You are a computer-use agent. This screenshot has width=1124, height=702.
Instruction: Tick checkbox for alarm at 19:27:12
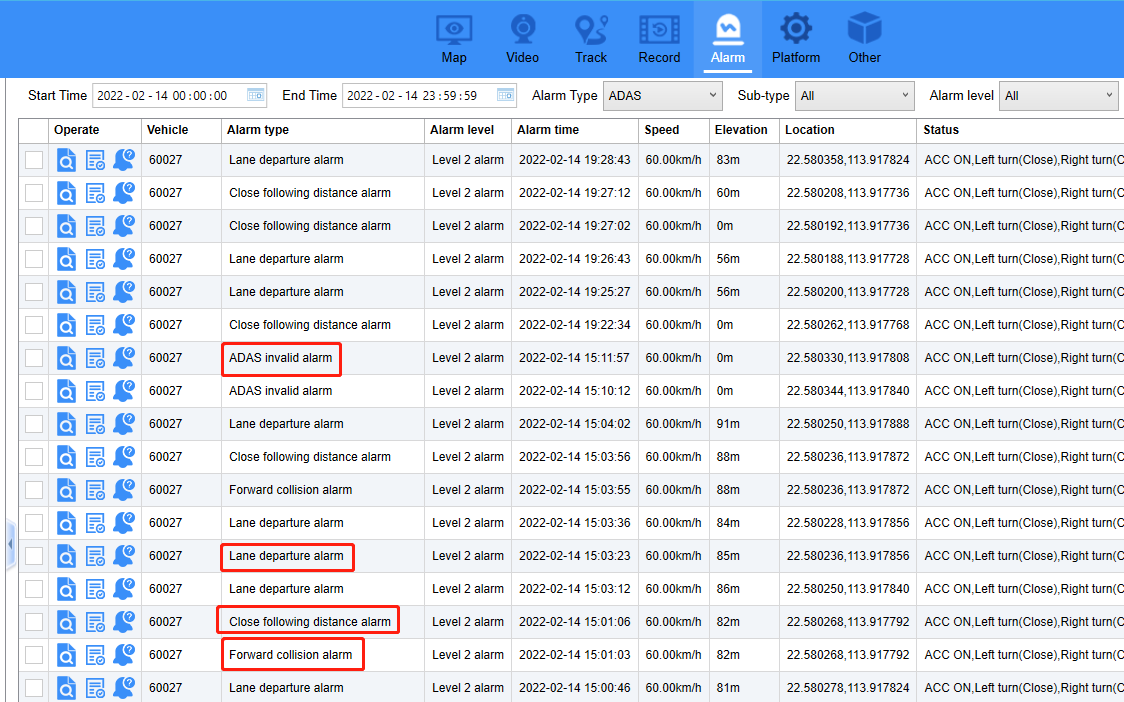[34, 193]
